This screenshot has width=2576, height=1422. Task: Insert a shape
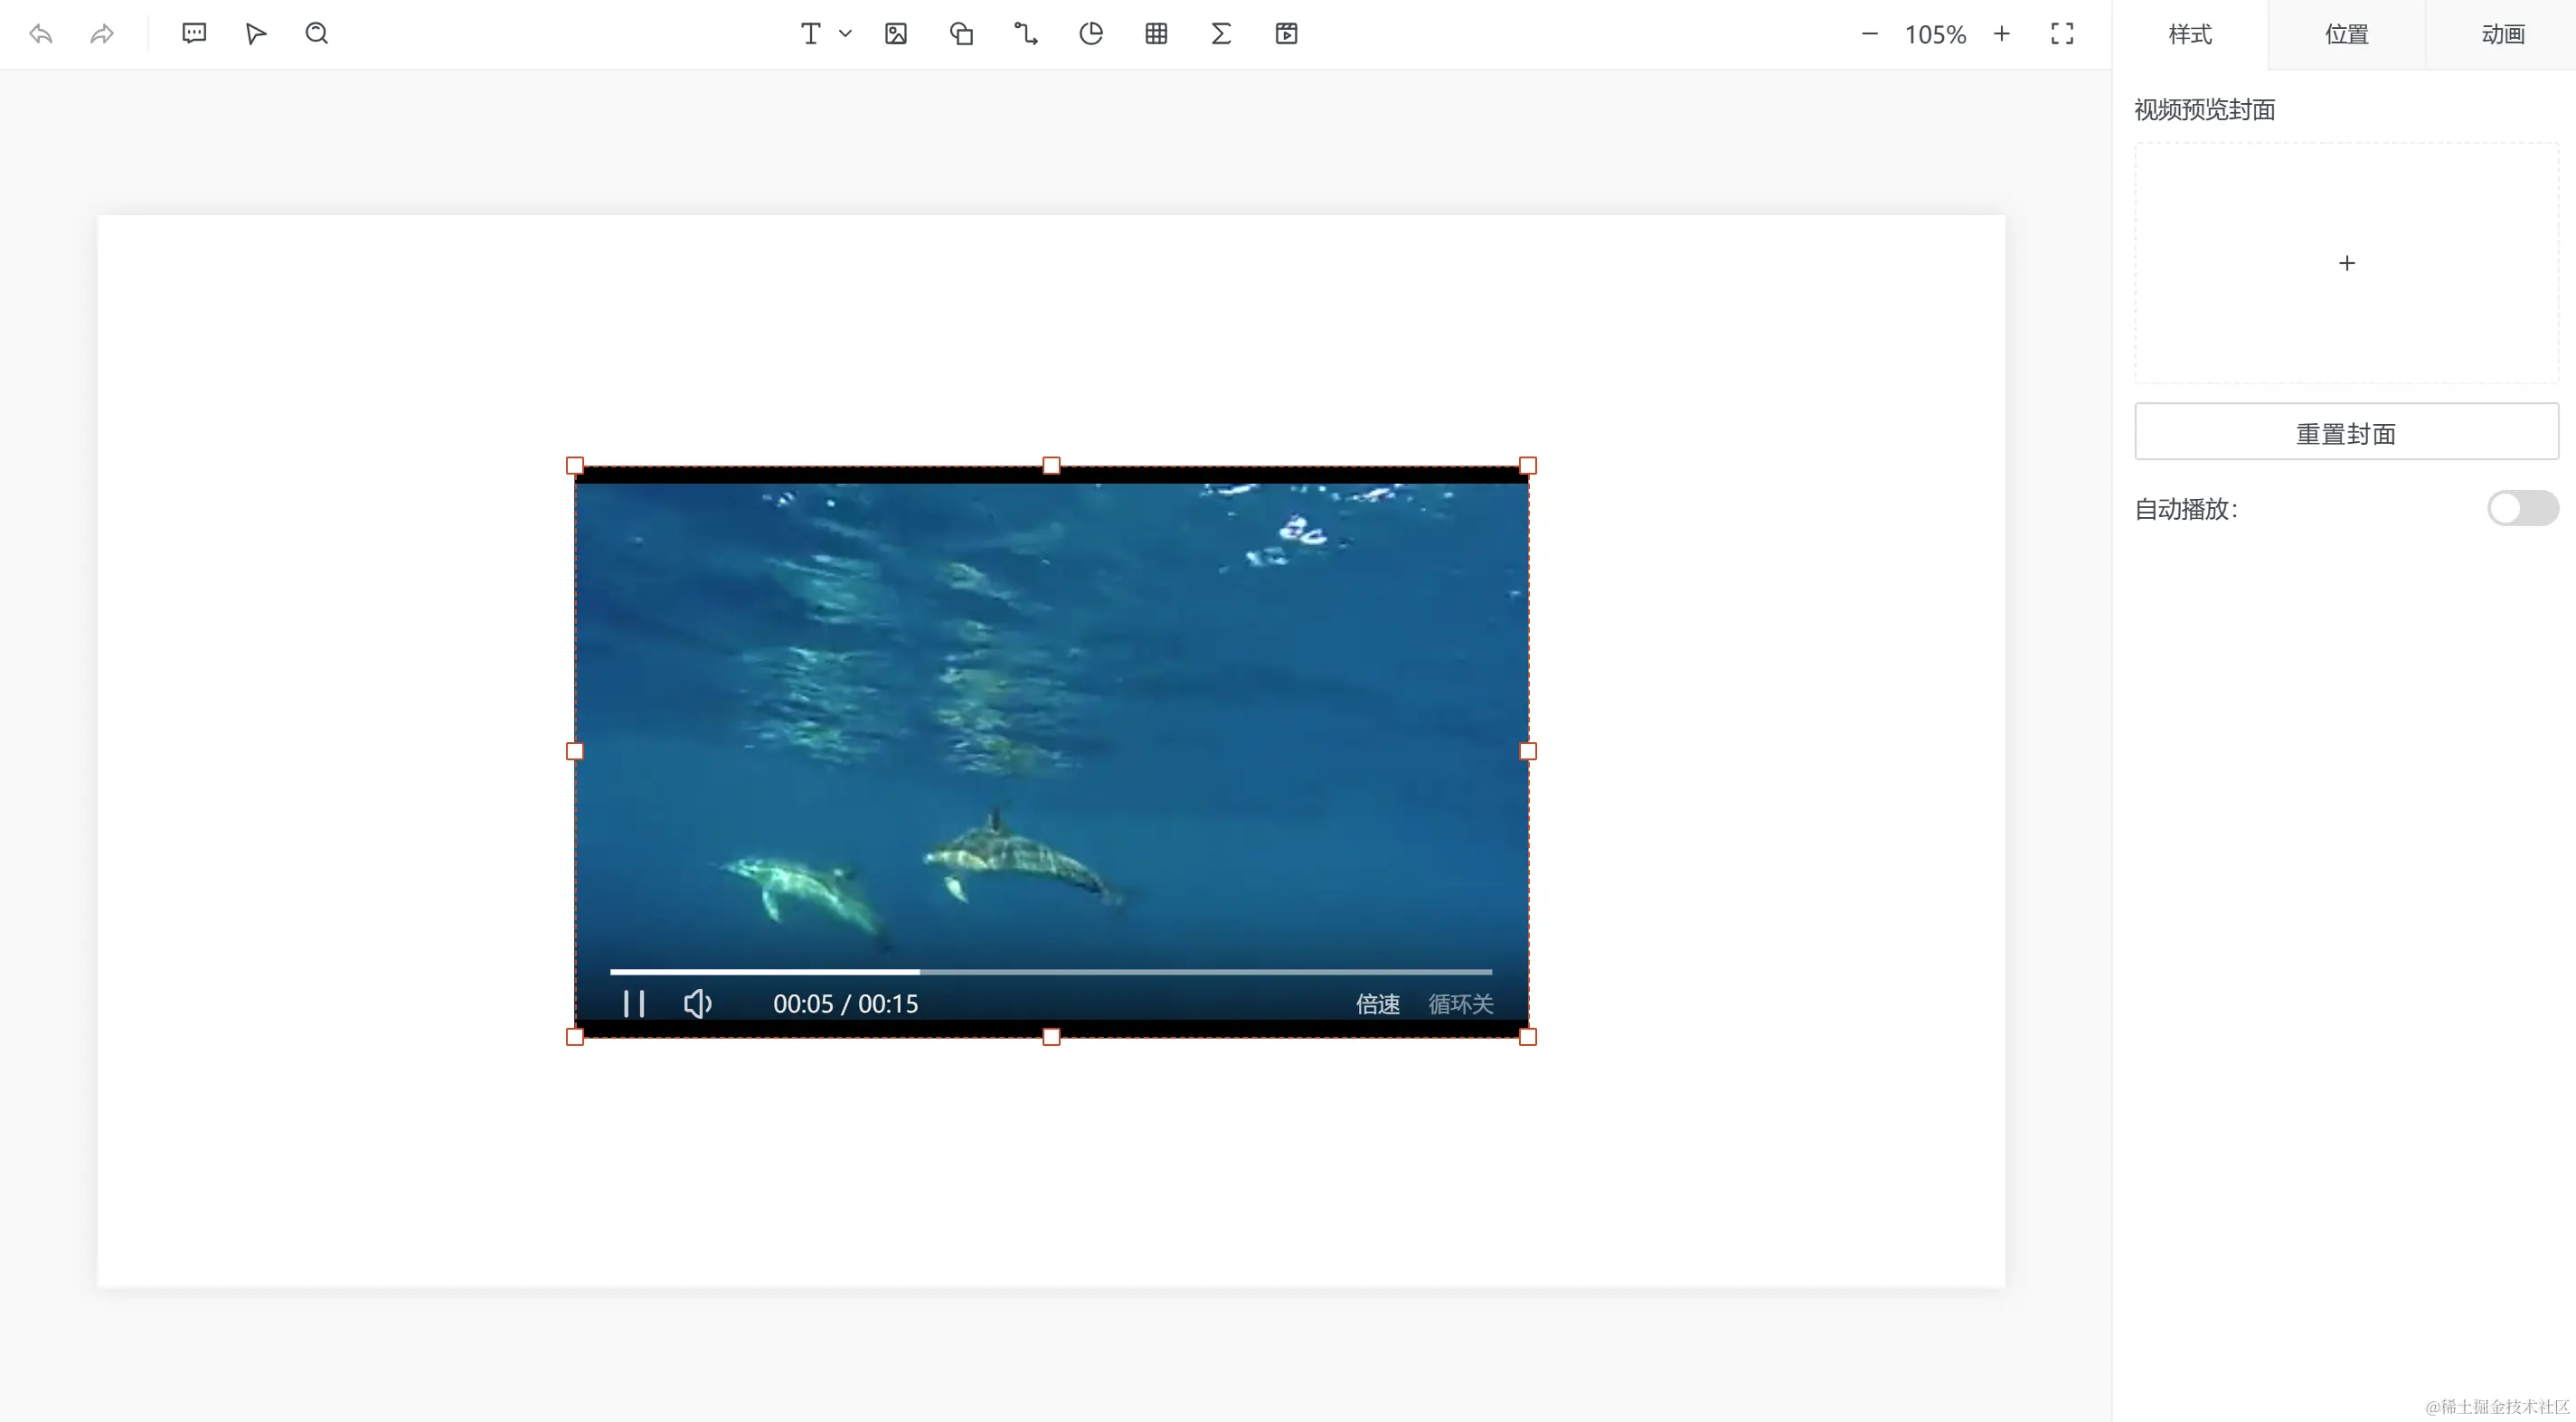click(x=961, y=34)
